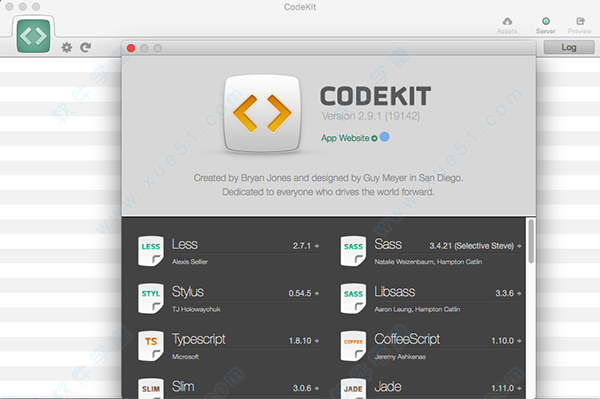The image size is (600, 399).
Task: Click the large CodeKit logo
Action: 262,114
